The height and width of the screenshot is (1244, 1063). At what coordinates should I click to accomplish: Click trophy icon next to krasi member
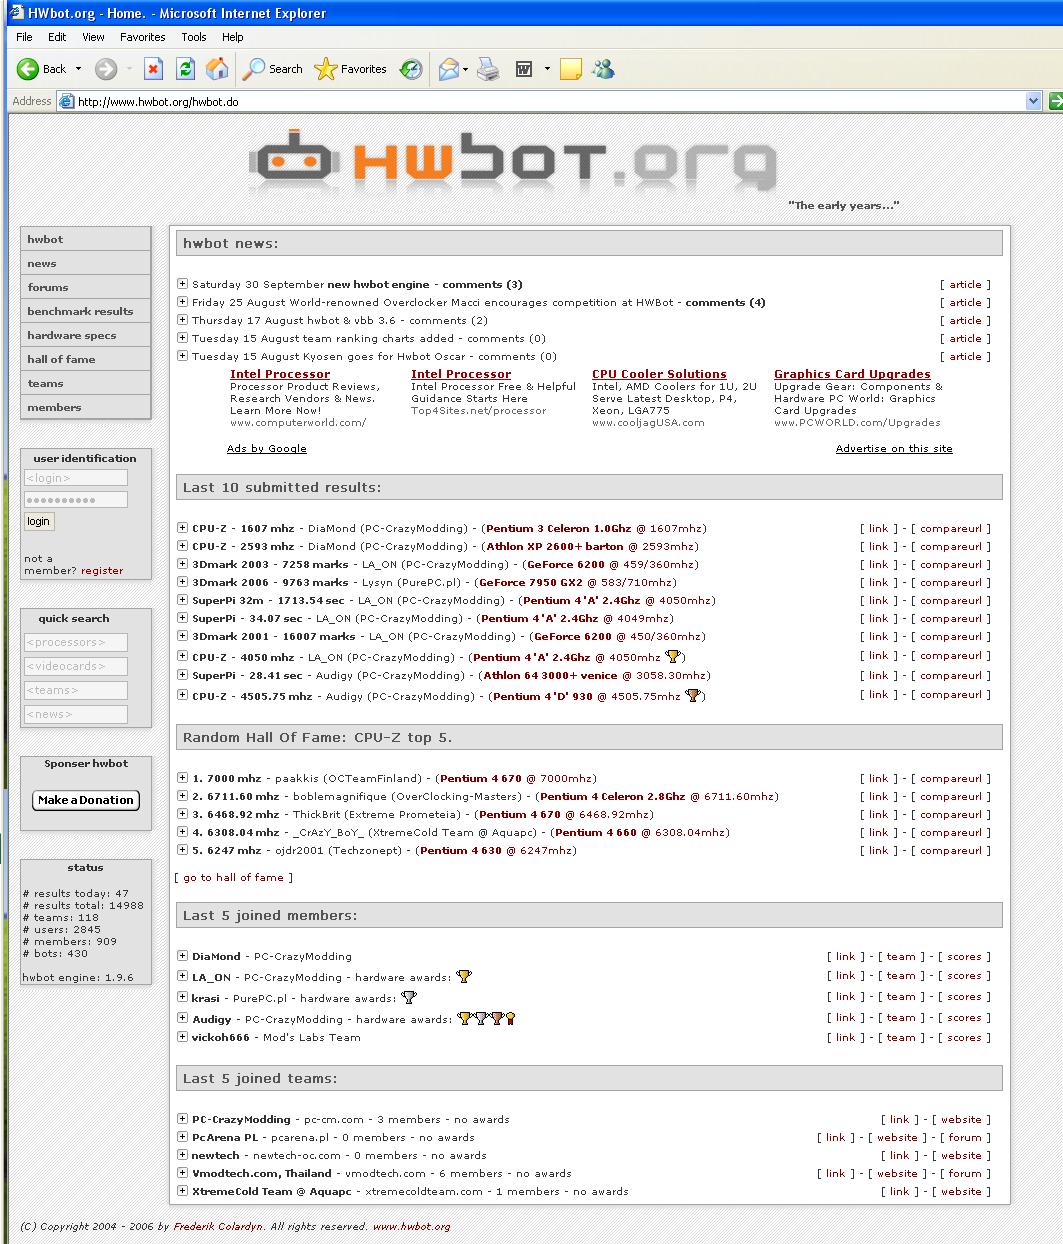pos(409,997)
